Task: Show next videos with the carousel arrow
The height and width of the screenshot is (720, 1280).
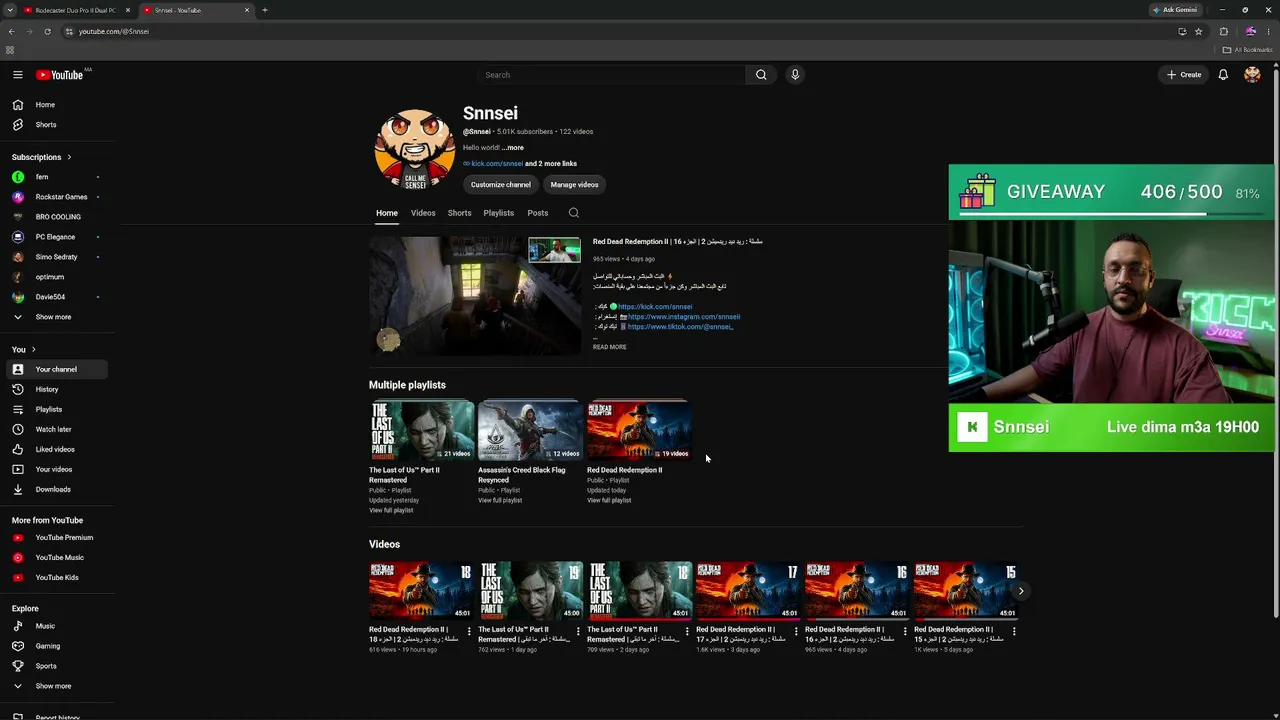Action: (1020, 591)
